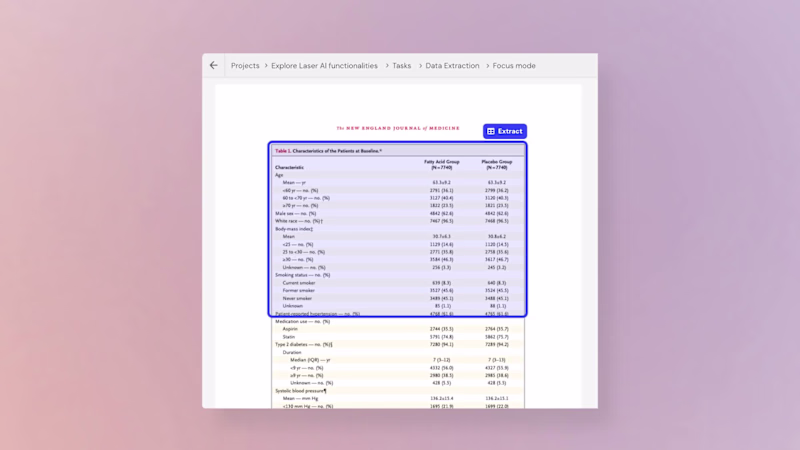
Task: Click the Systolic blood pressure row label
Action: (301, 391)
